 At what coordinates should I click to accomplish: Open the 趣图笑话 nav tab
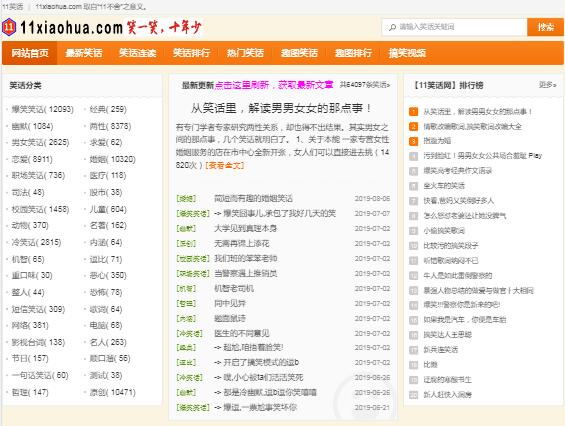tap(299, 53)
